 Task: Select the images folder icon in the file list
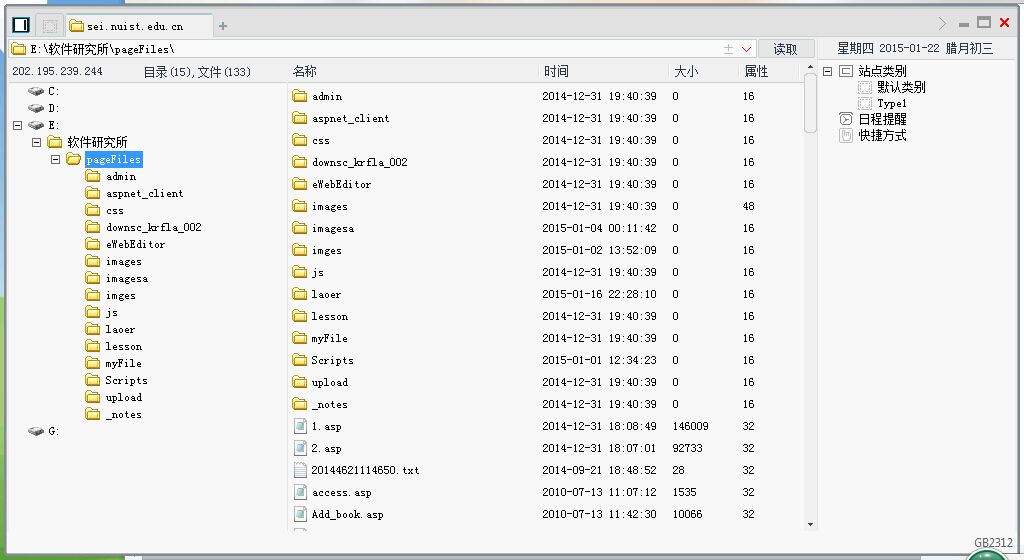(300, 206)
